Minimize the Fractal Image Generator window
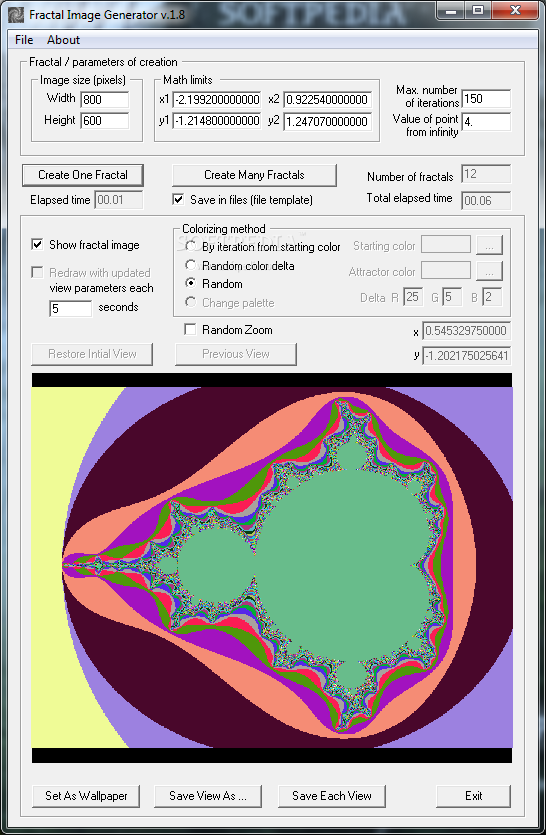The image size is (546, 835). [451, 10]
